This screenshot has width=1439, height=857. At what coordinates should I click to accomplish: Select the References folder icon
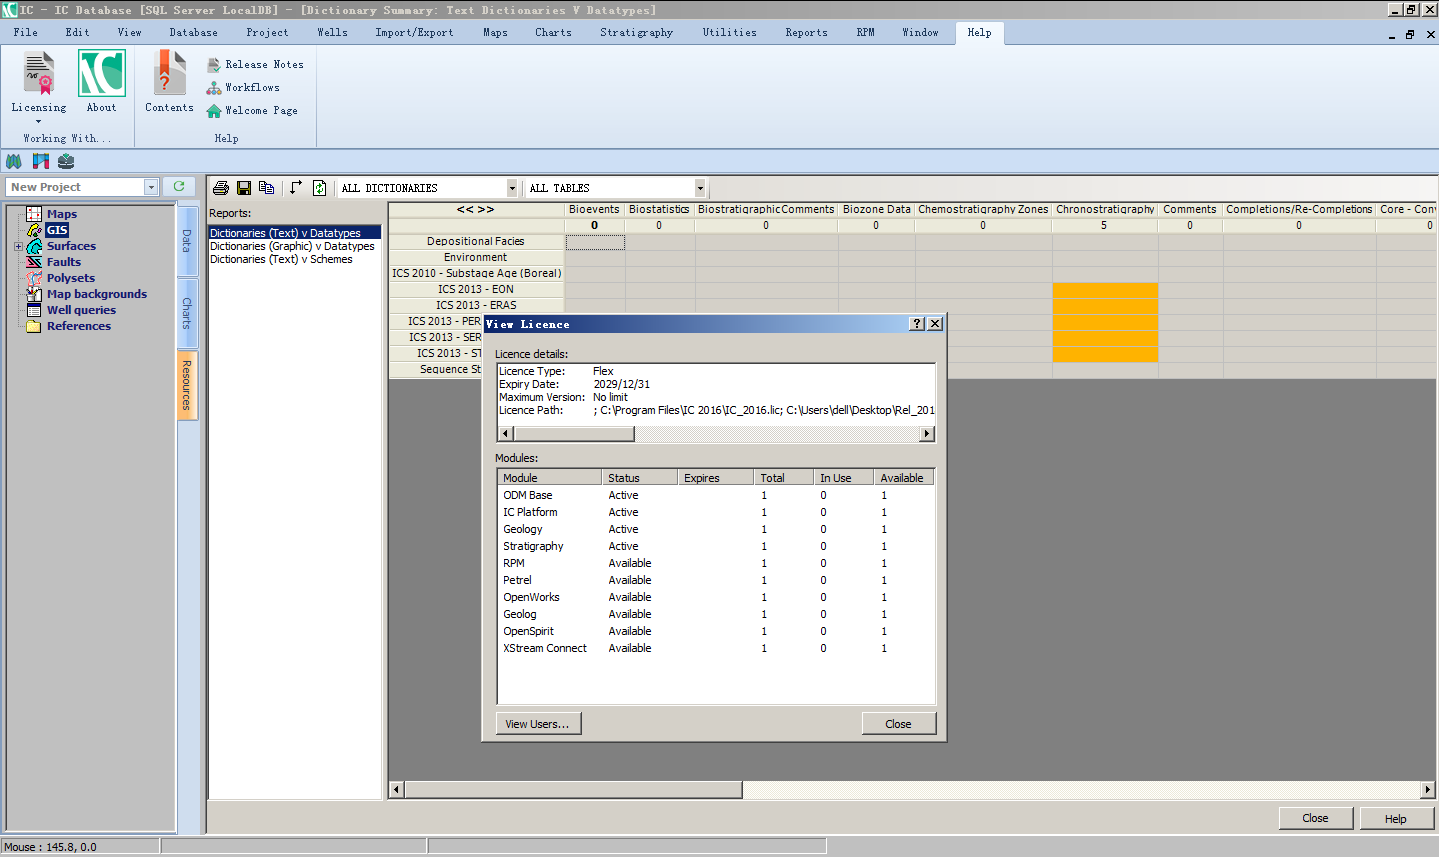tap(34, 326)
